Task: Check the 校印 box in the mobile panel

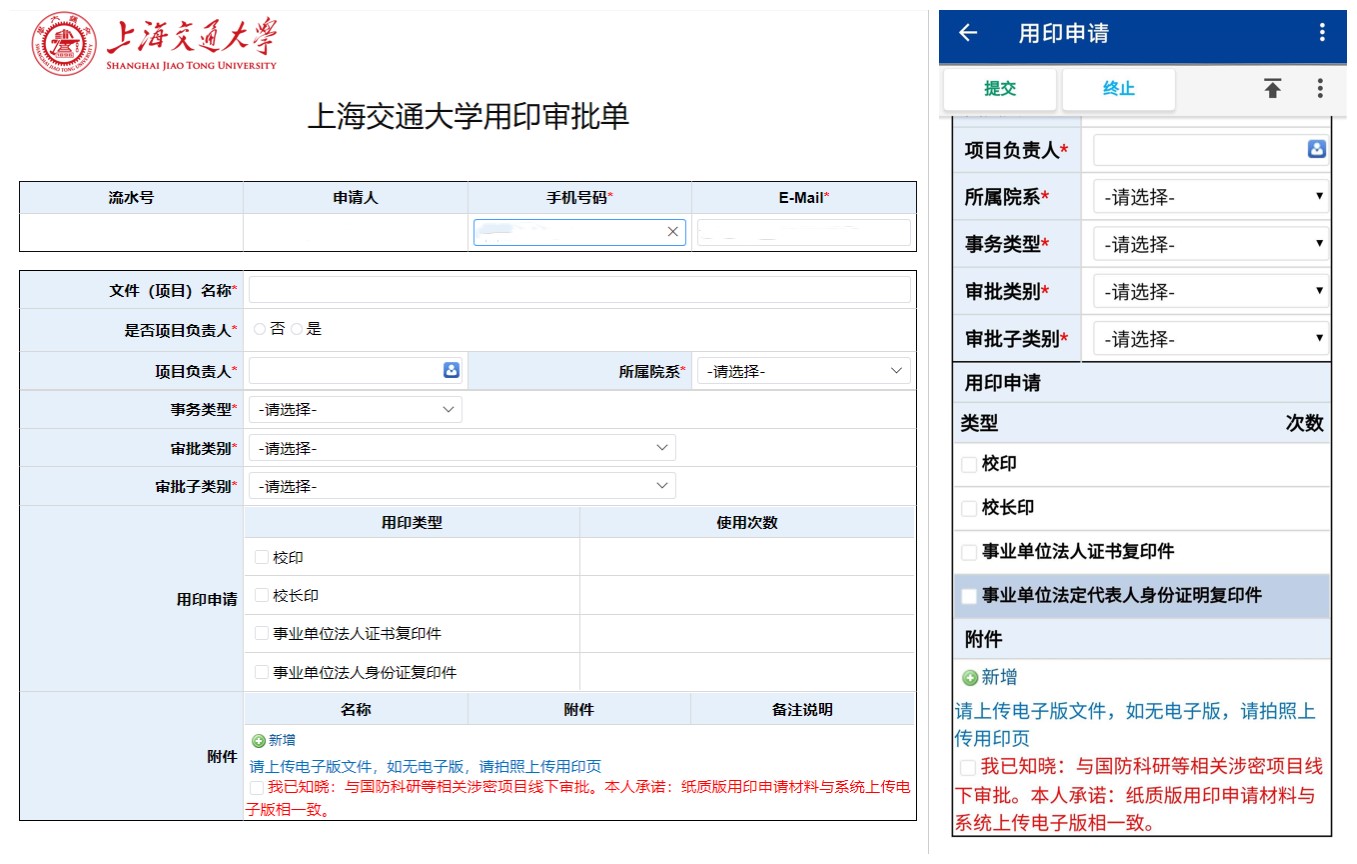Action: coord(969,465)
